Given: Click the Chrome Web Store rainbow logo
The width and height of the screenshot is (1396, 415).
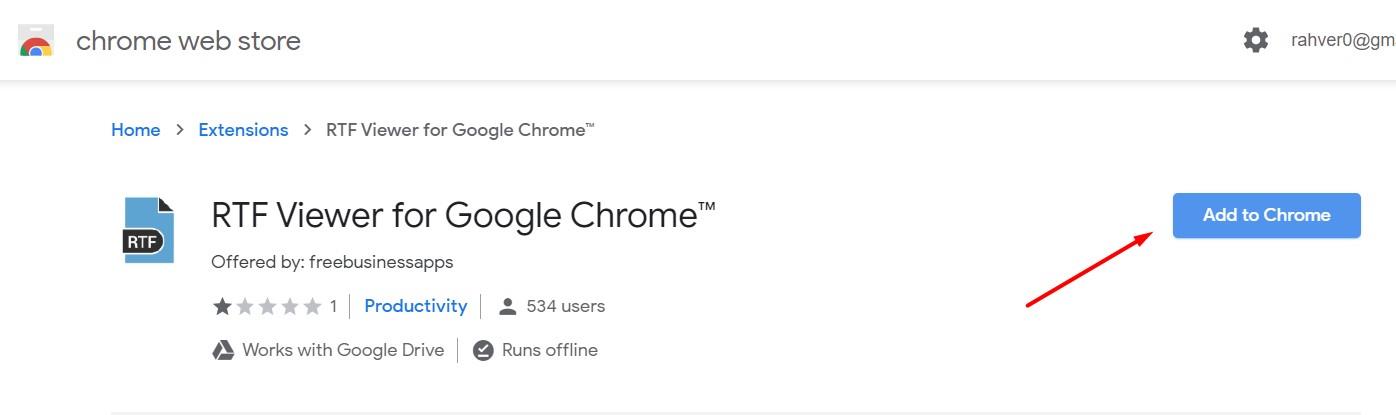Looking at the screenshot, I should [36, 41].
